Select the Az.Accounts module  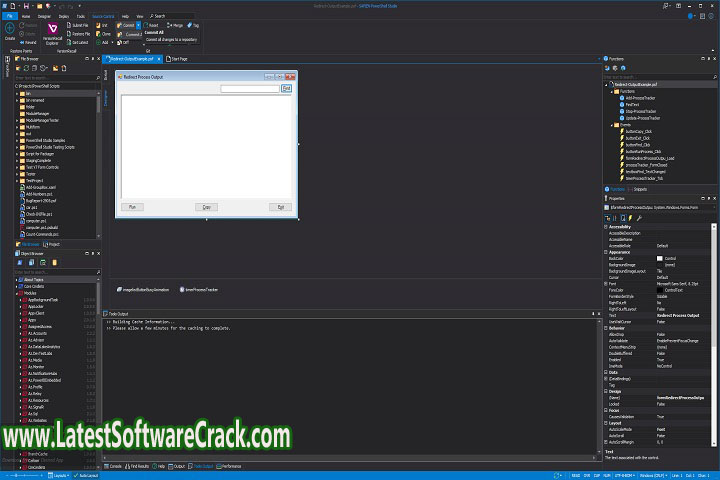[x=37, y=333]
